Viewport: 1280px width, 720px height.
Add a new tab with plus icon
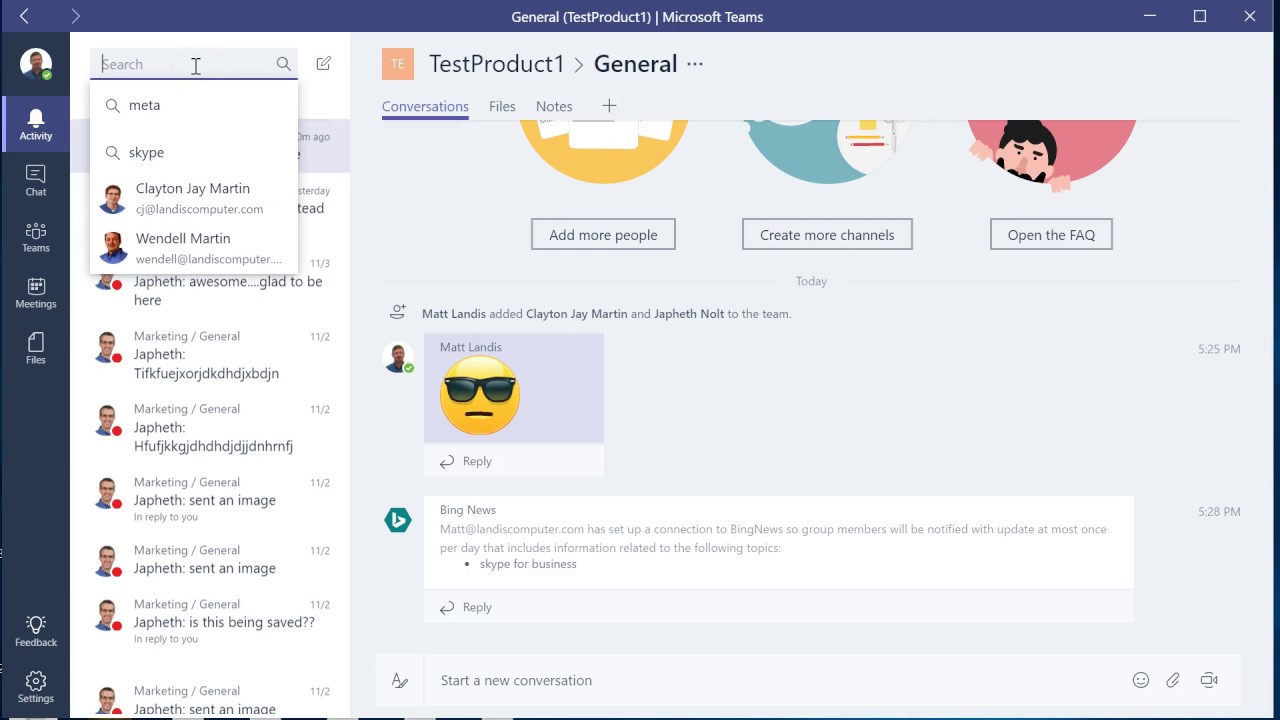(609, 105)
